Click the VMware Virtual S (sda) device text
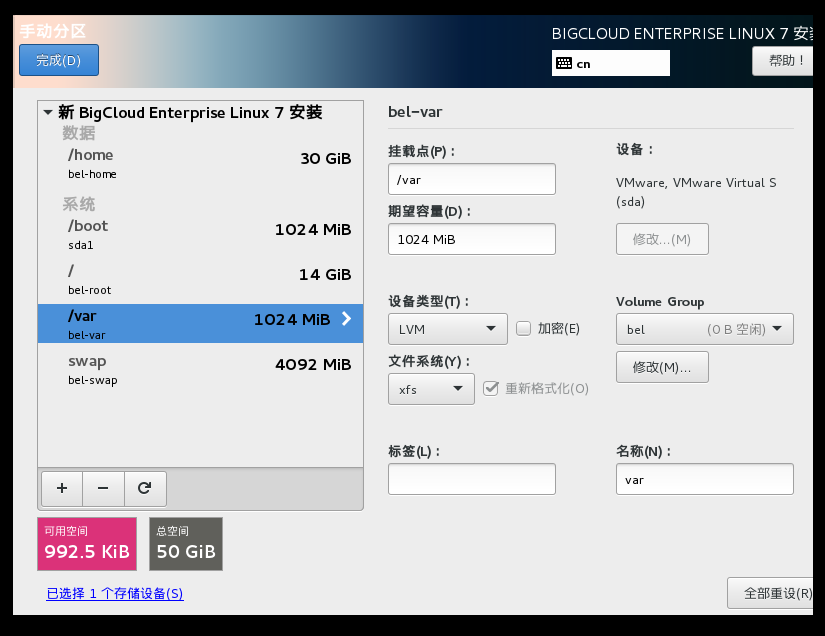The height and width of the screenshot is (636, 825). [x=696, y=192]
